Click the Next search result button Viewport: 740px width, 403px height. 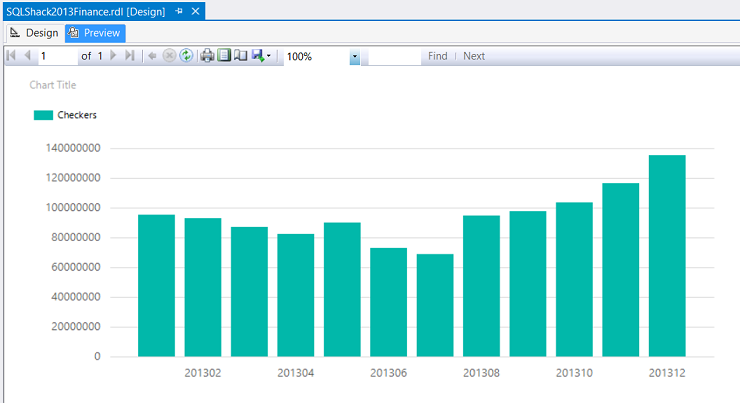tap(474, 56)
